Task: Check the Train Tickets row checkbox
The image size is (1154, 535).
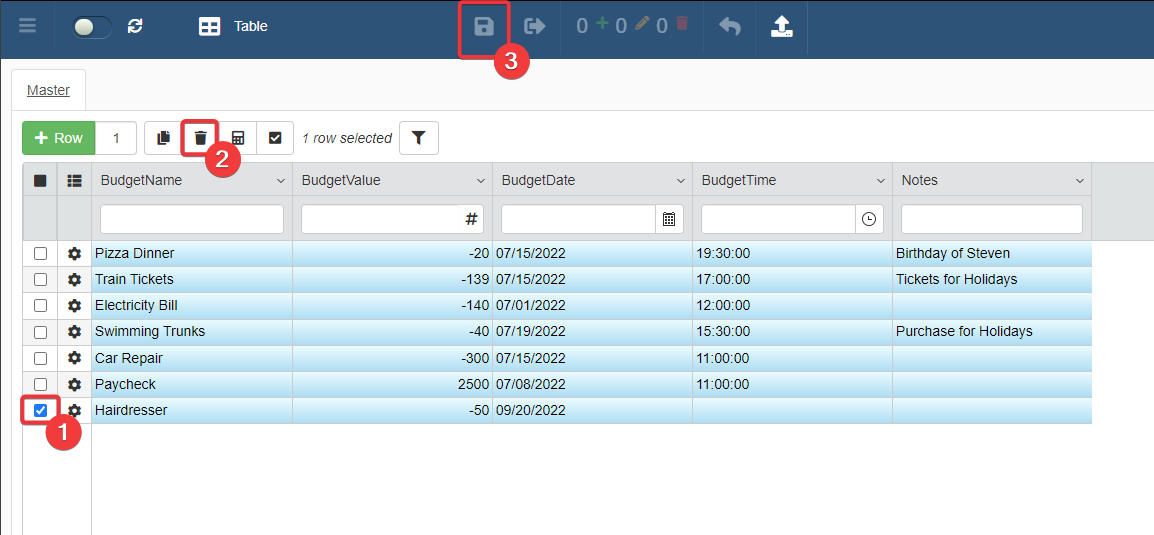Action: 41,280
